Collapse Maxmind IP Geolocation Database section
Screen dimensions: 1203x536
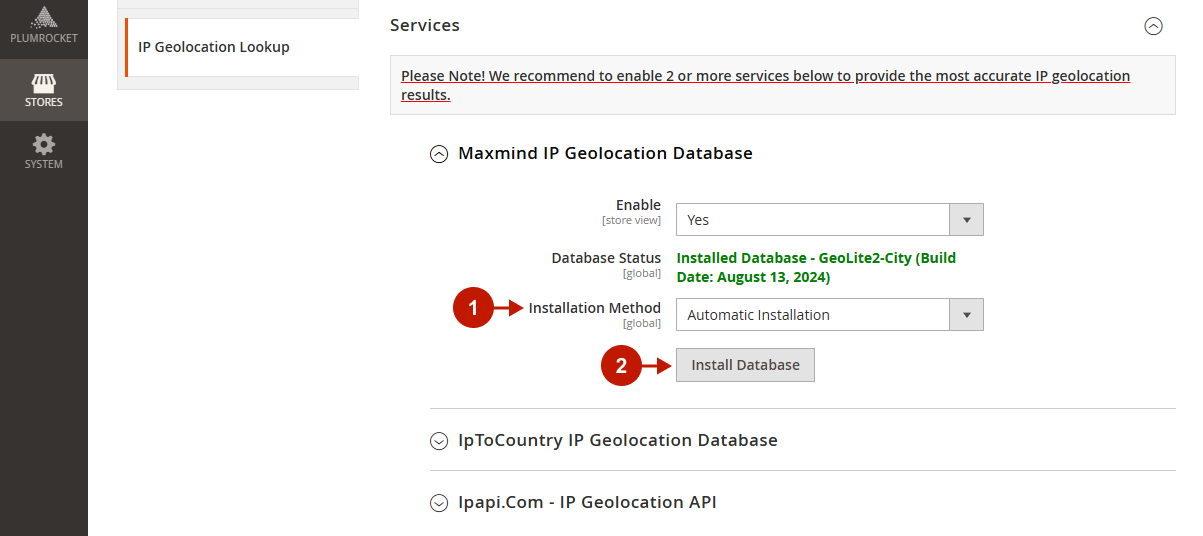(438, 154)
